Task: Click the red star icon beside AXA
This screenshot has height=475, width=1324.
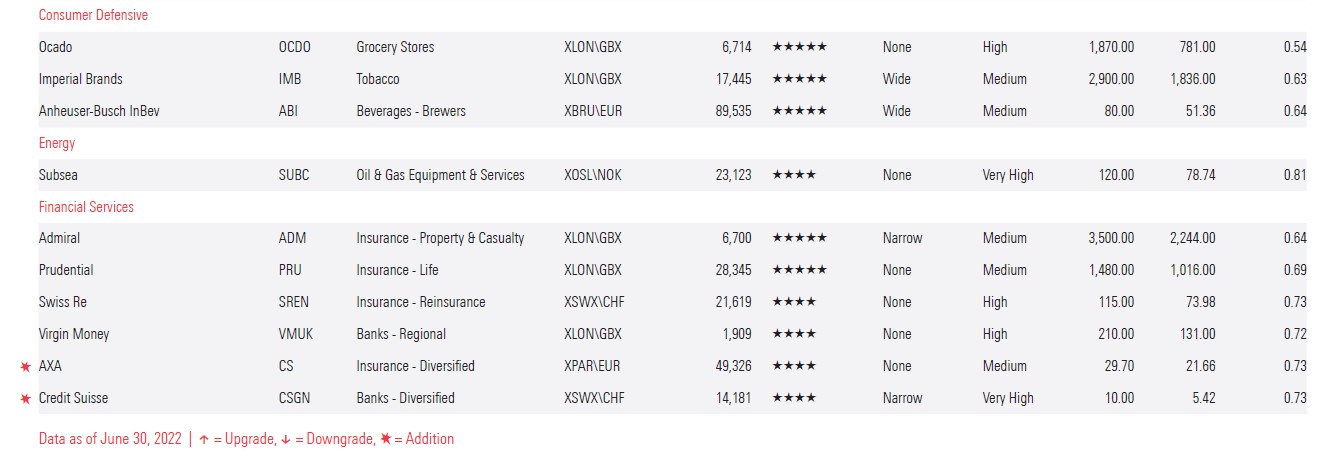Action: [25, 367]
